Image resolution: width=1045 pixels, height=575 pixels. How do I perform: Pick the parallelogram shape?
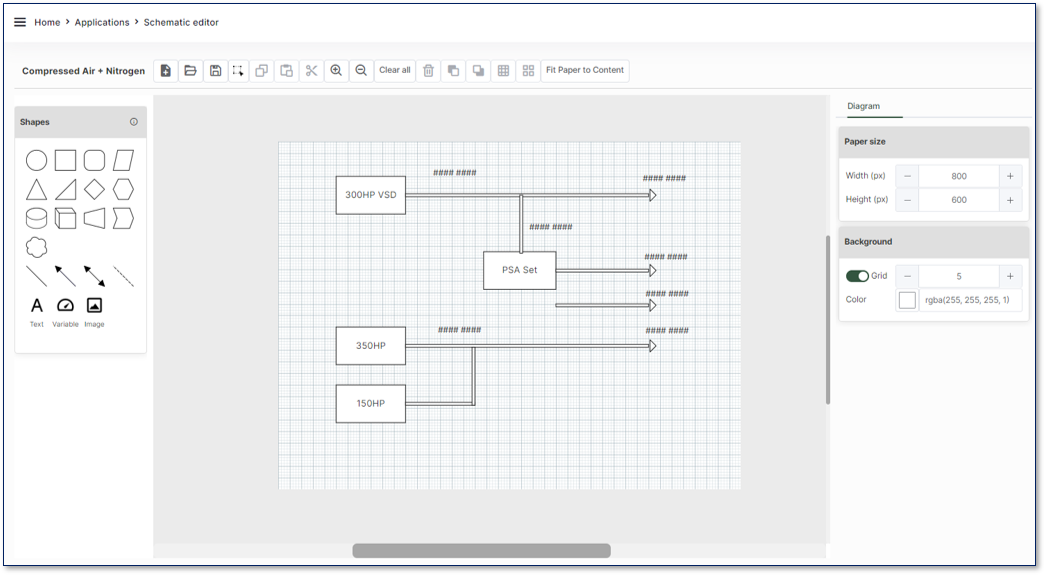pos(123,161)
